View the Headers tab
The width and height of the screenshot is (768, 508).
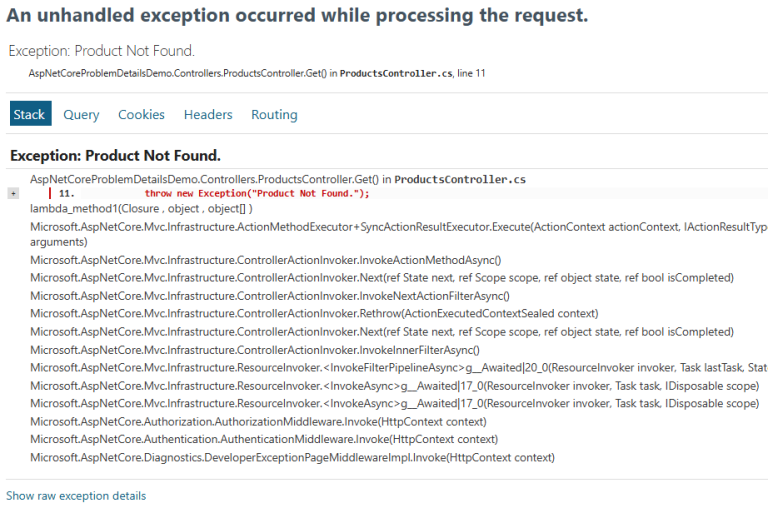pyautogui.click(x=208, y=115)
